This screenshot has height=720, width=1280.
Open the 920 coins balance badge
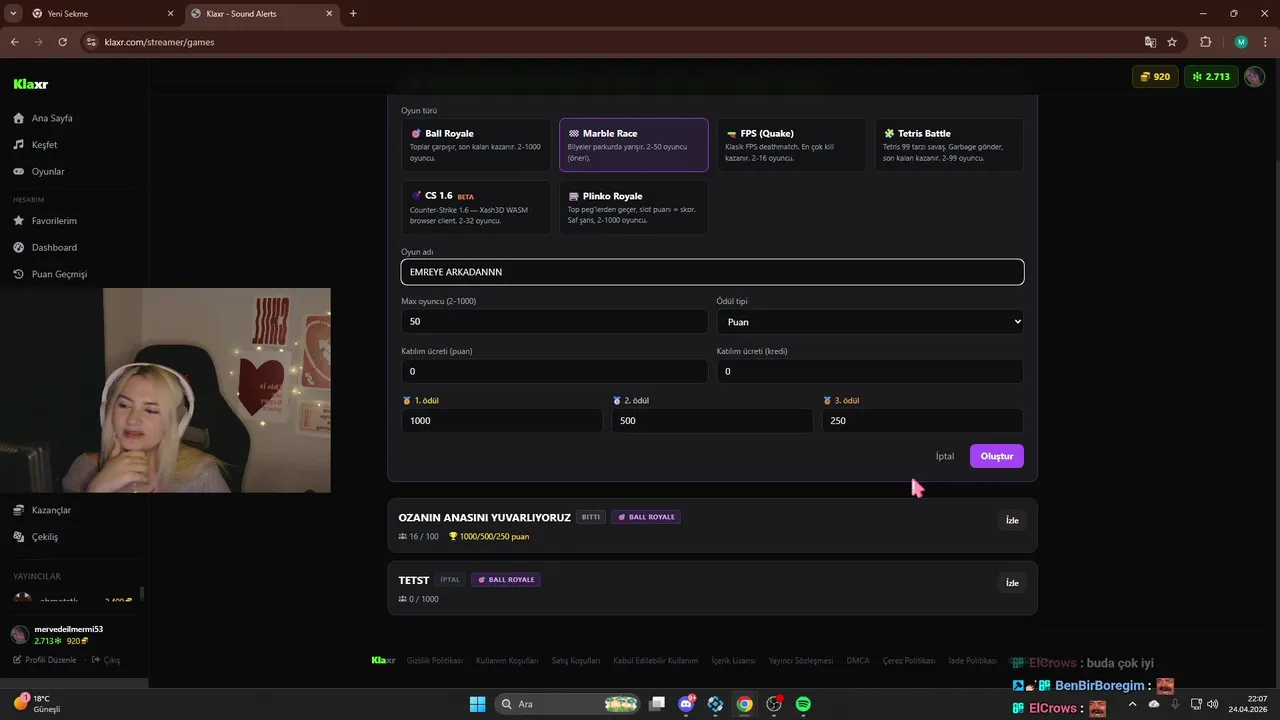pos(1154,77)
